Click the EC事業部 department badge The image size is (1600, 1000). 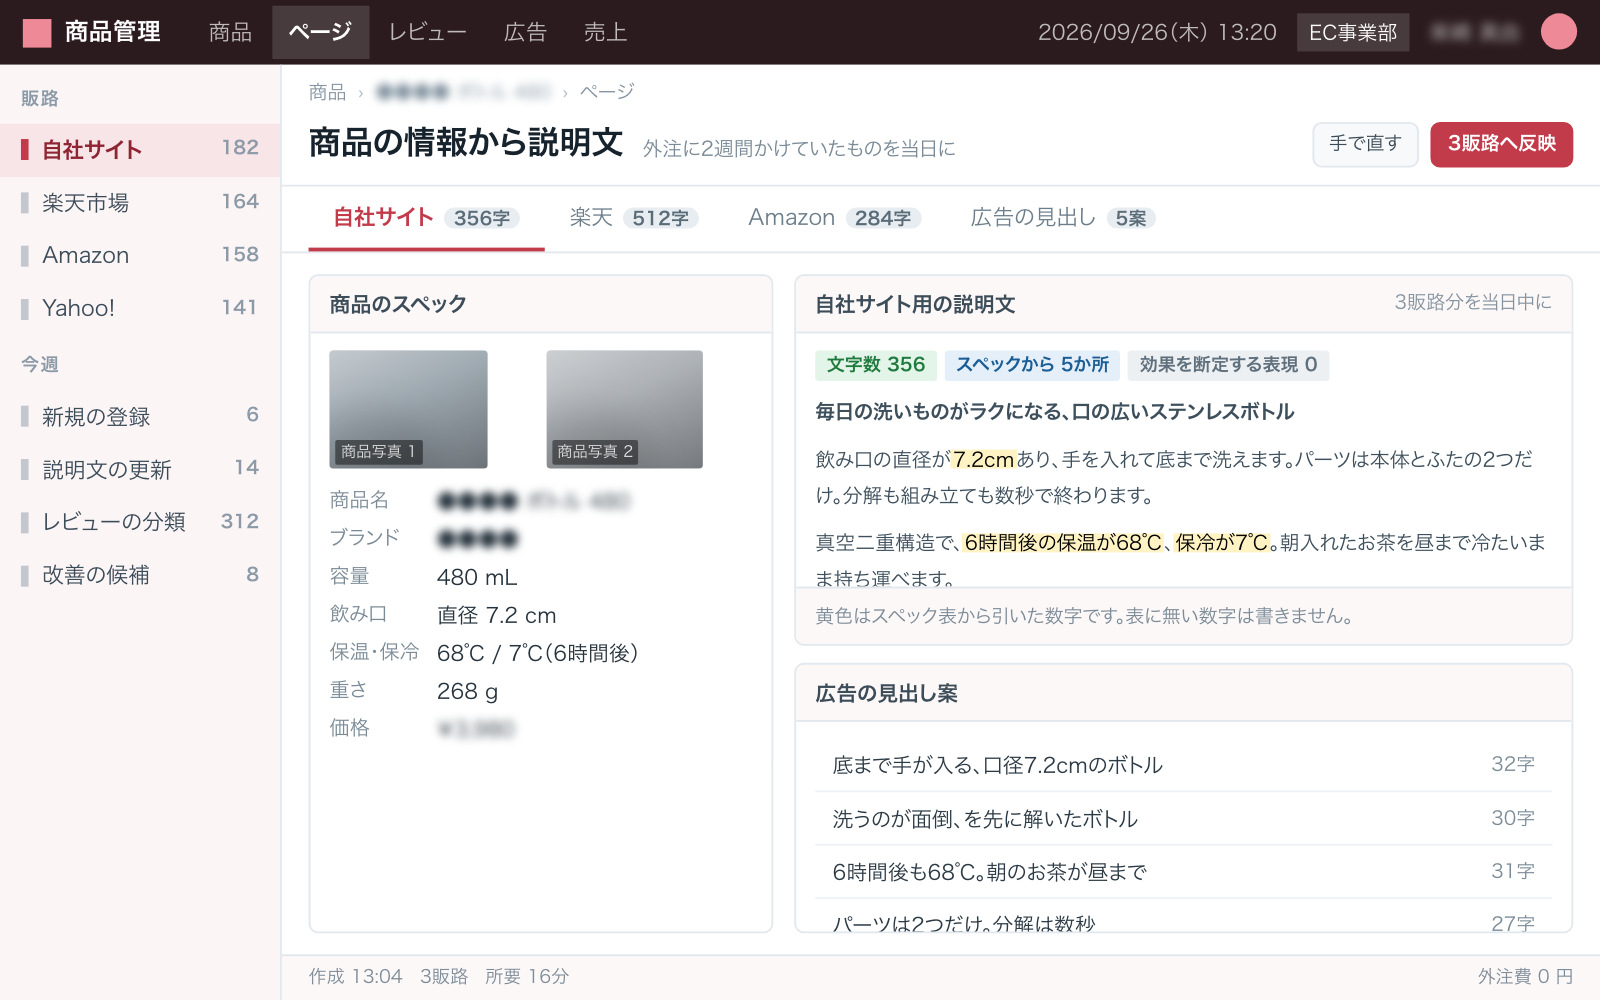(x=1353, y=32)
